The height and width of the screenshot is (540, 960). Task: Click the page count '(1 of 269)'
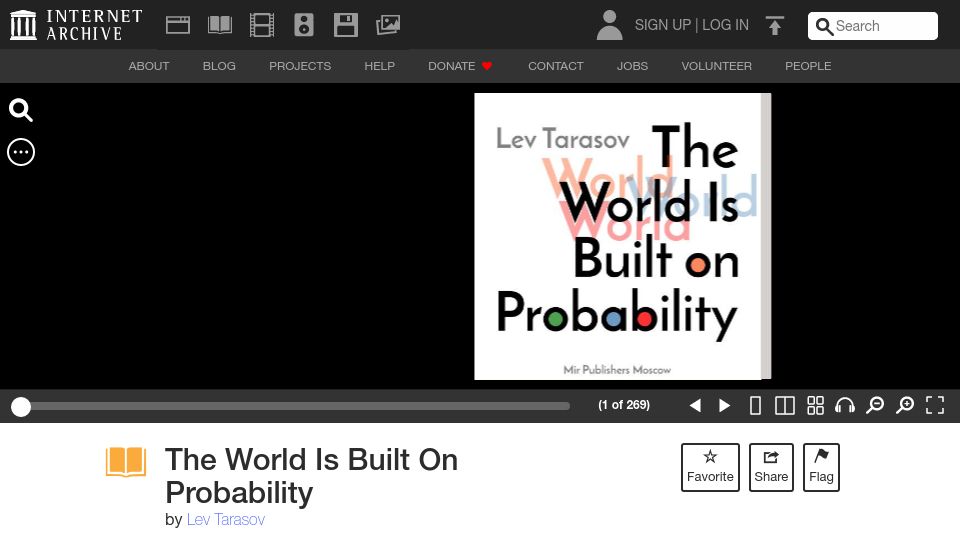tap(624, 405)
